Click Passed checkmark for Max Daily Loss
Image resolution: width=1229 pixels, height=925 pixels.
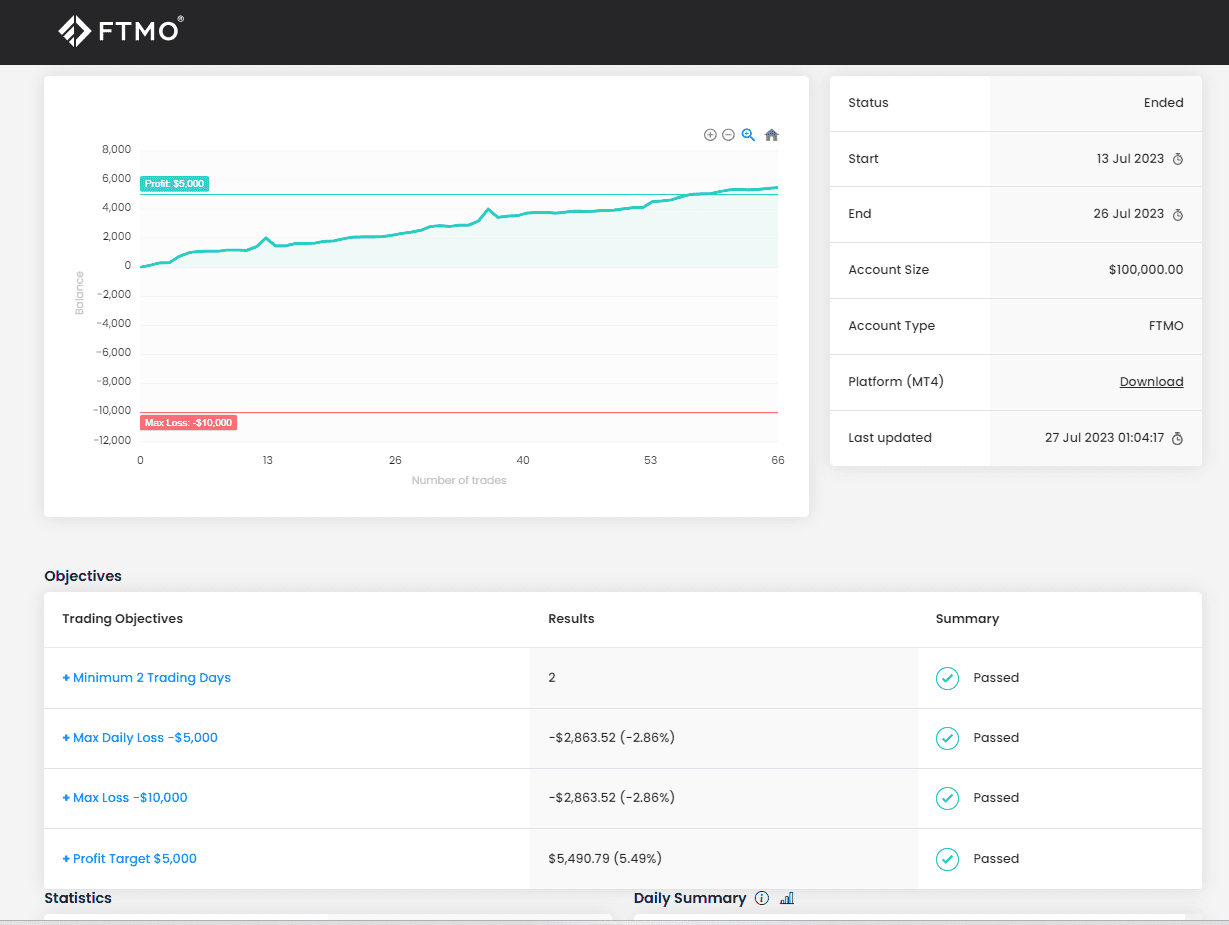(947, 738)
